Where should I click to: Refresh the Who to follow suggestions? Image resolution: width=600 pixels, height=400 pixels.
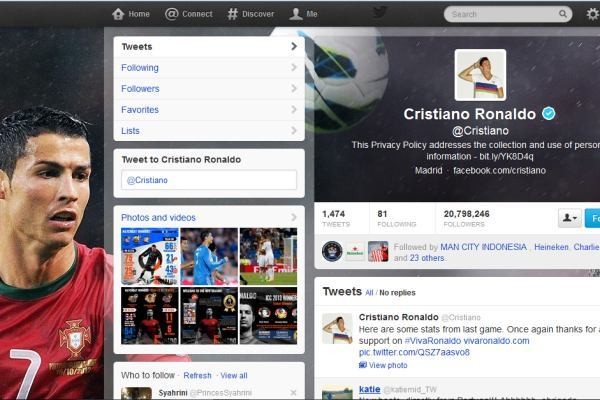[197, 376]
